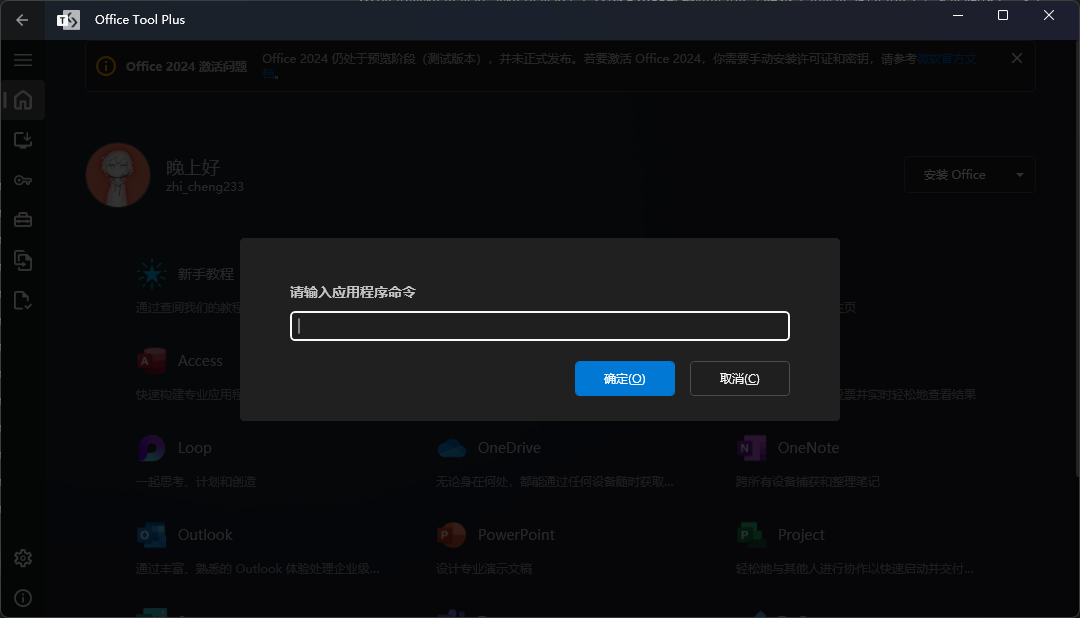The height and width of the screenshot is (618, 1080).
Task: Open Settings gear in sidebar
Action: 23,558
